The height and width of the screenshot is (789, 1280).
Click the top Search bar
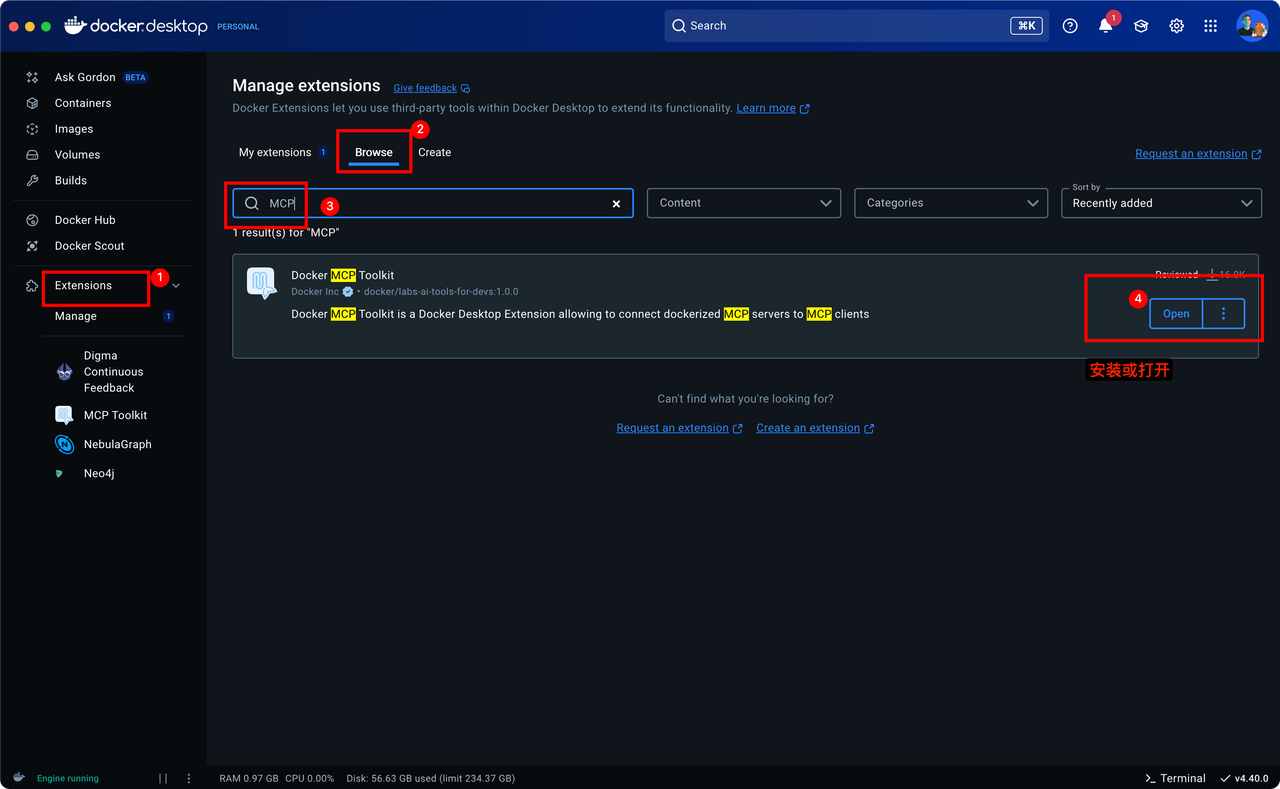tap(856, 26)
